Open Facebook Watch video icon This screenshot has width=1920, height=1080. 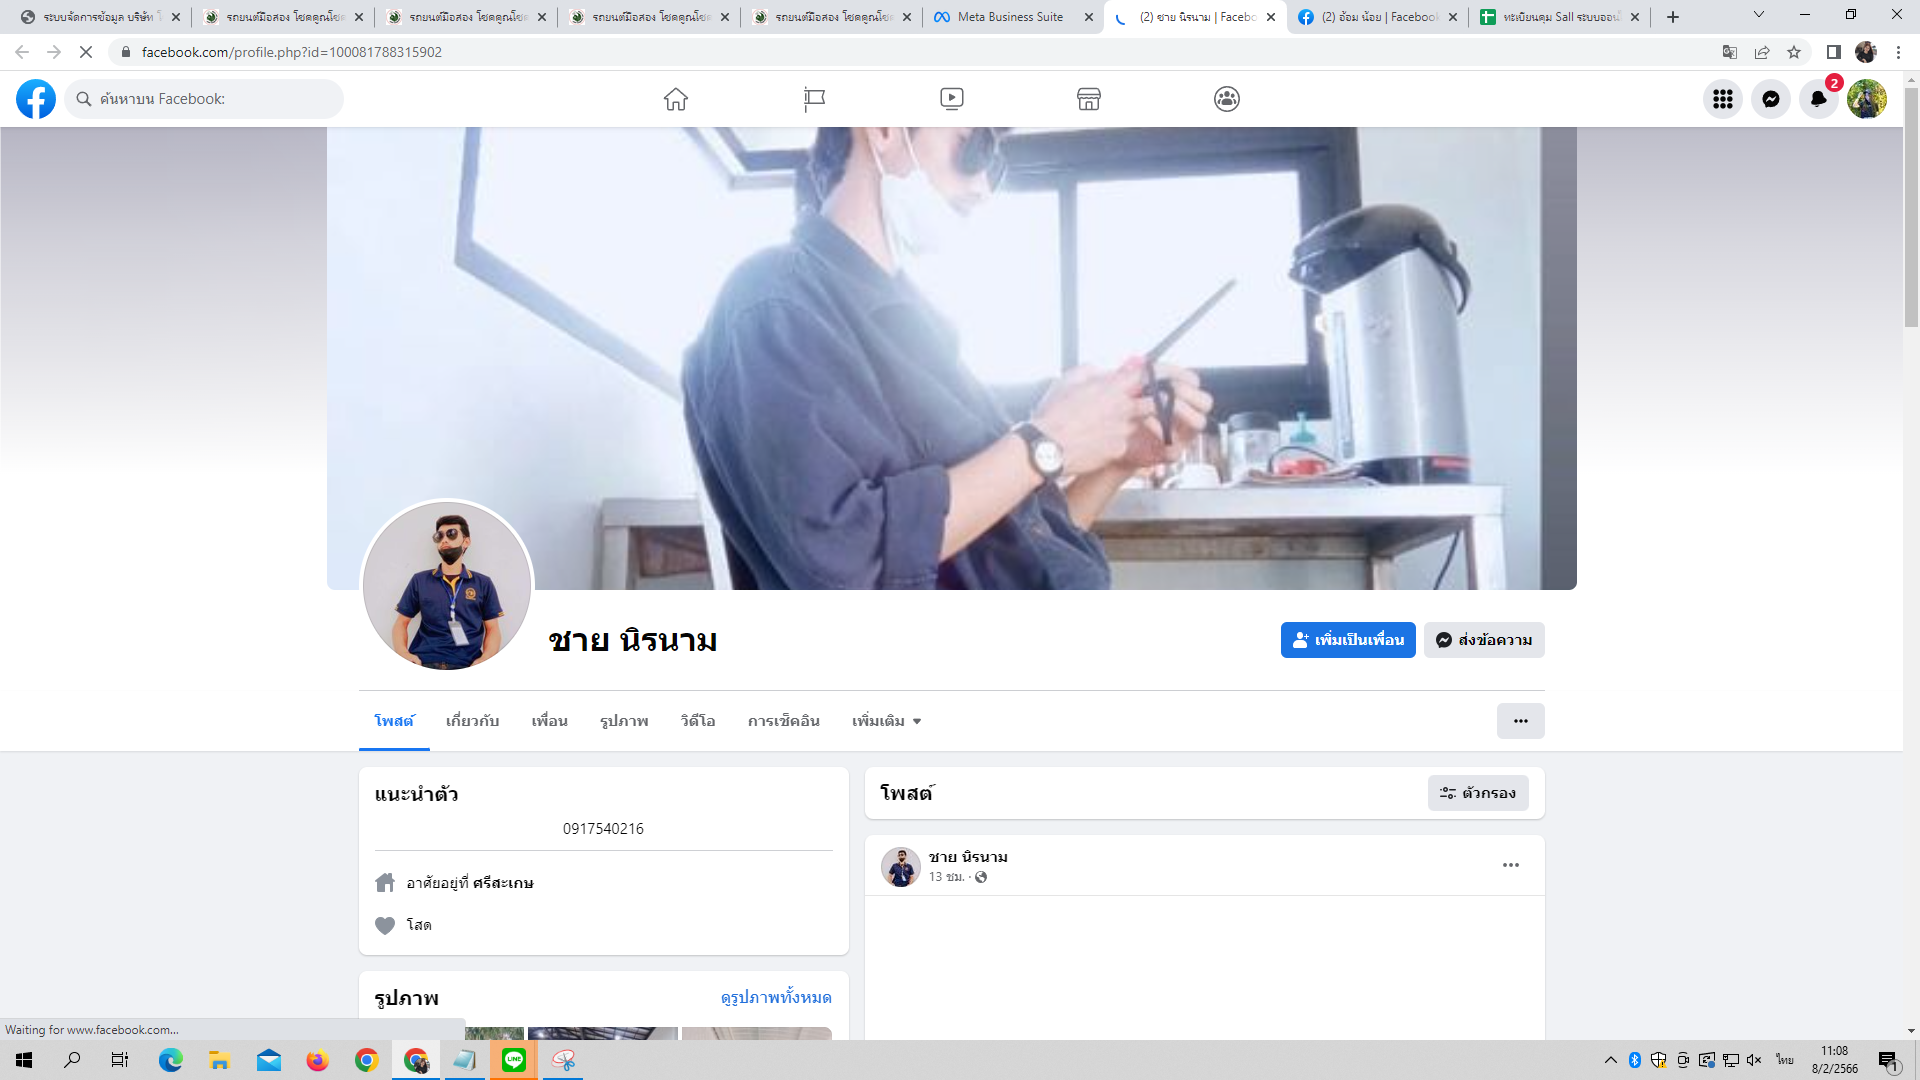pyautogui.click(x=952, y=99)
